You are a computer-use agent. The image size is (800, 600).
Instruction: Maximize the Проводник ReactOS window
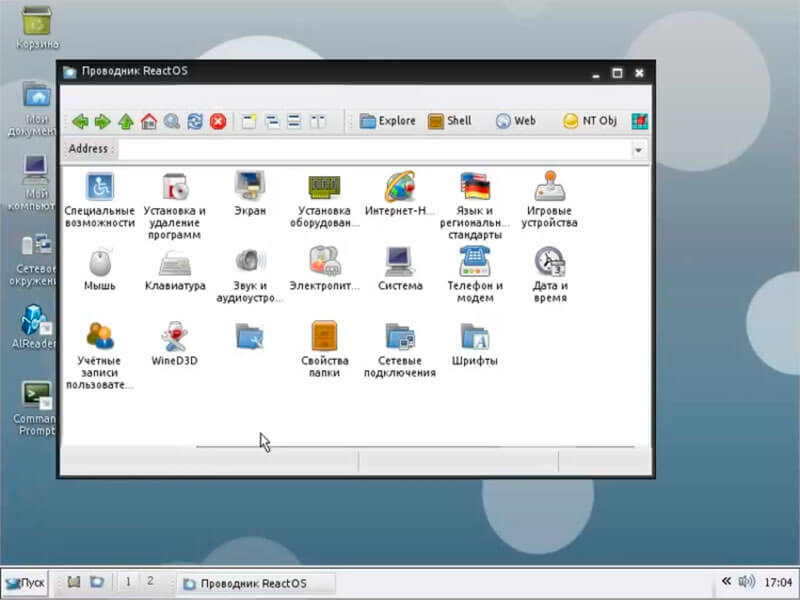(617, 73)
